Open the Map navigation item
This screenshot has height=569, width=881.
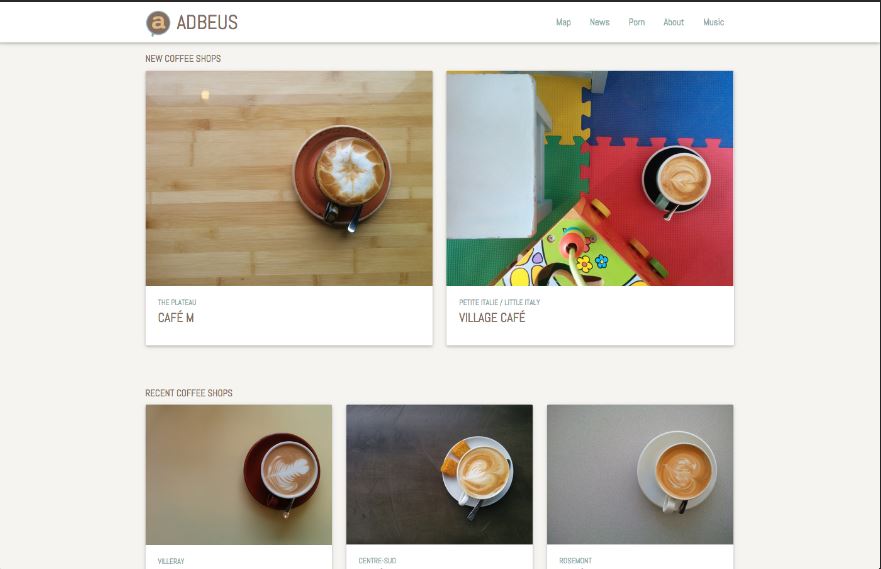(564, 22)
